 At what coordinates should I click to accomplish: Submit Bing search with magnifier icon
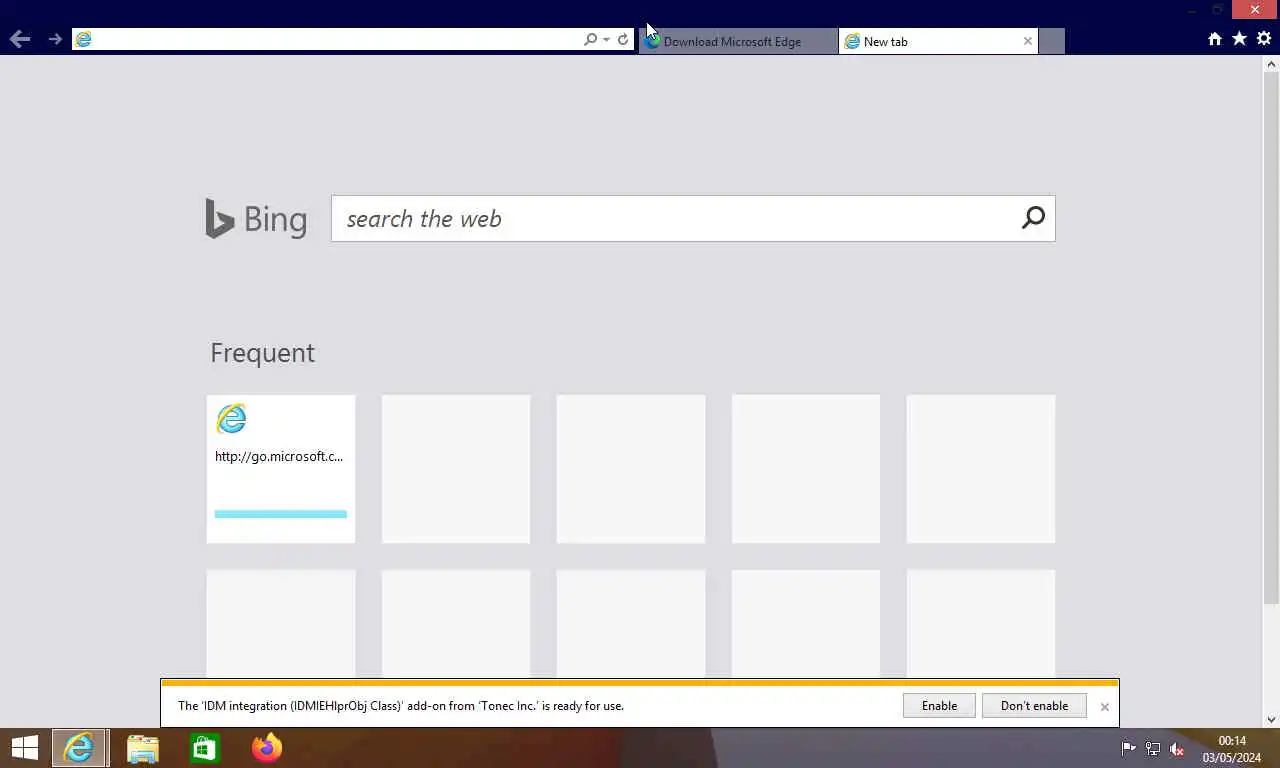pyautogui.click(x=1033, y=218)
